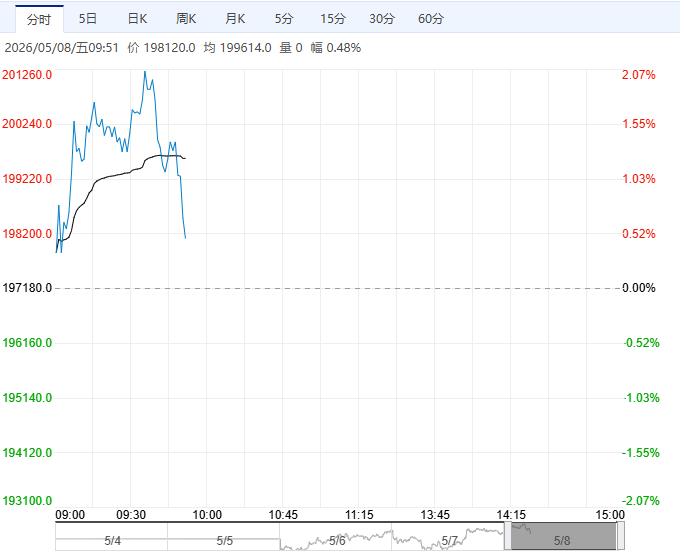Click the 13:45 time axis label
Image resolution: width=684 pixels, height=553 pixels.
[x=435, y=515]
